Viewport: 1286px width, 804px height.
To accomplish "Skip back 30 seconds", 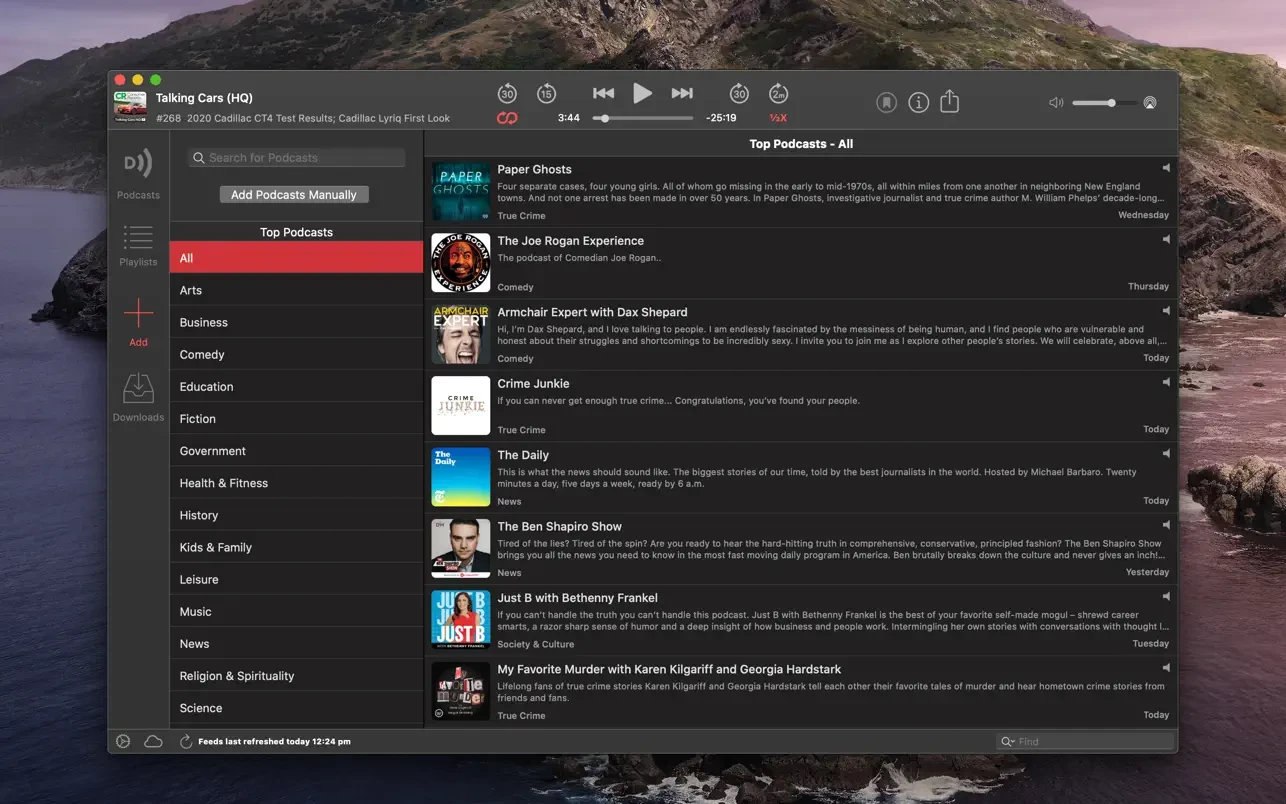I will coord(507,94).
